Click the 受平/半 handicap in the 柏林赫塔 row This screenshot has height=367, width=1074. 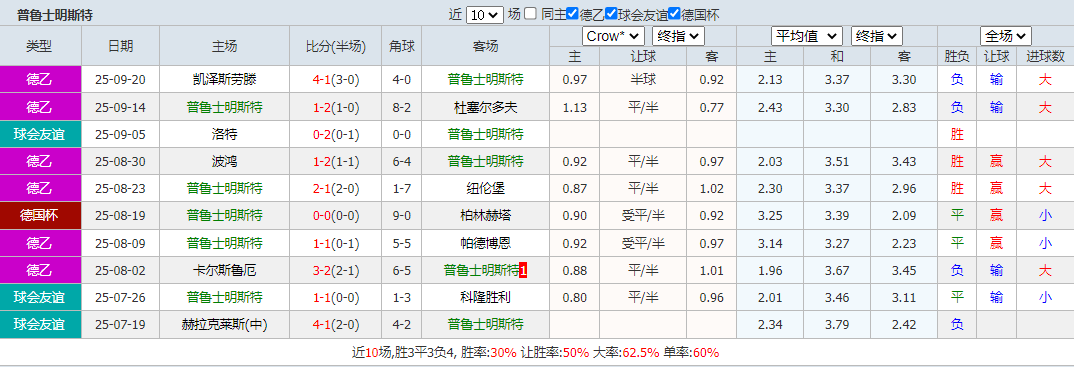point(643,216)
